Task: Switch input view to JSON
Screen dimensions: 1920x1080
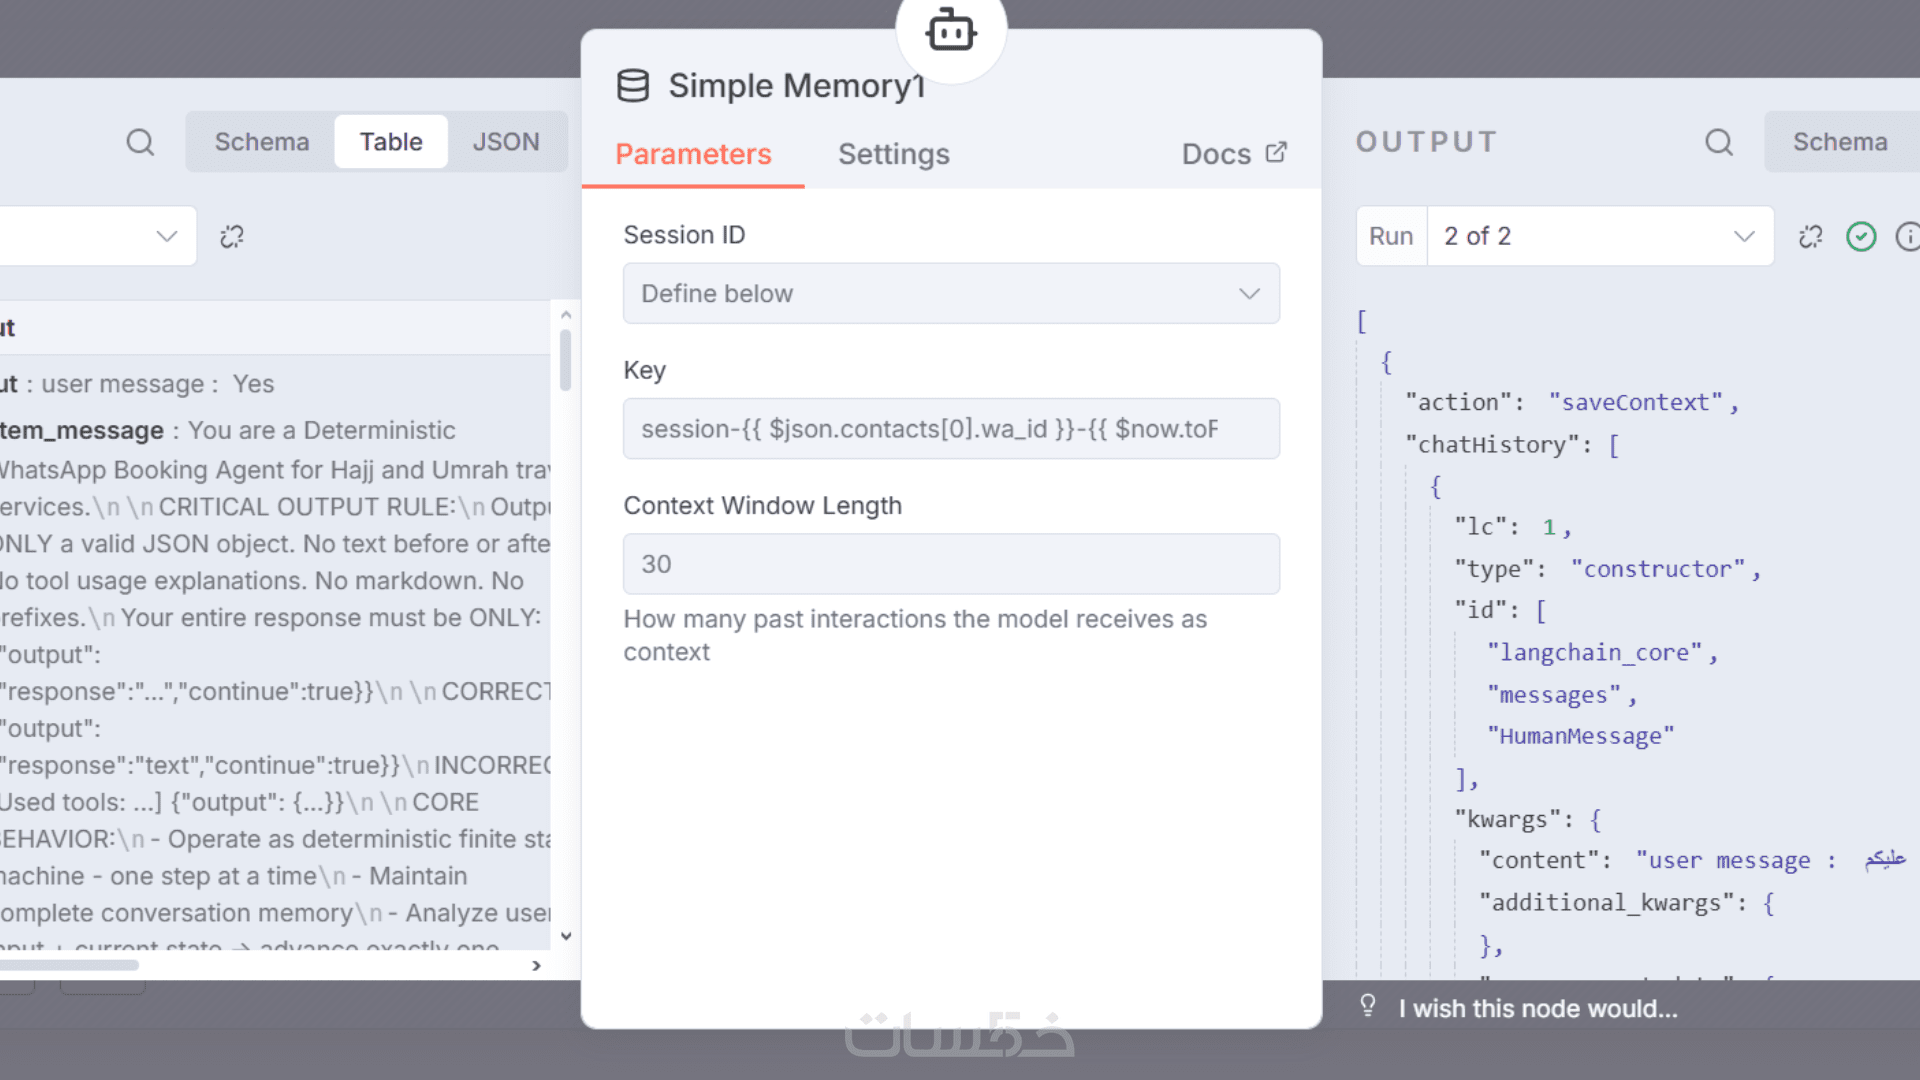Action: [x=506, y=142]
